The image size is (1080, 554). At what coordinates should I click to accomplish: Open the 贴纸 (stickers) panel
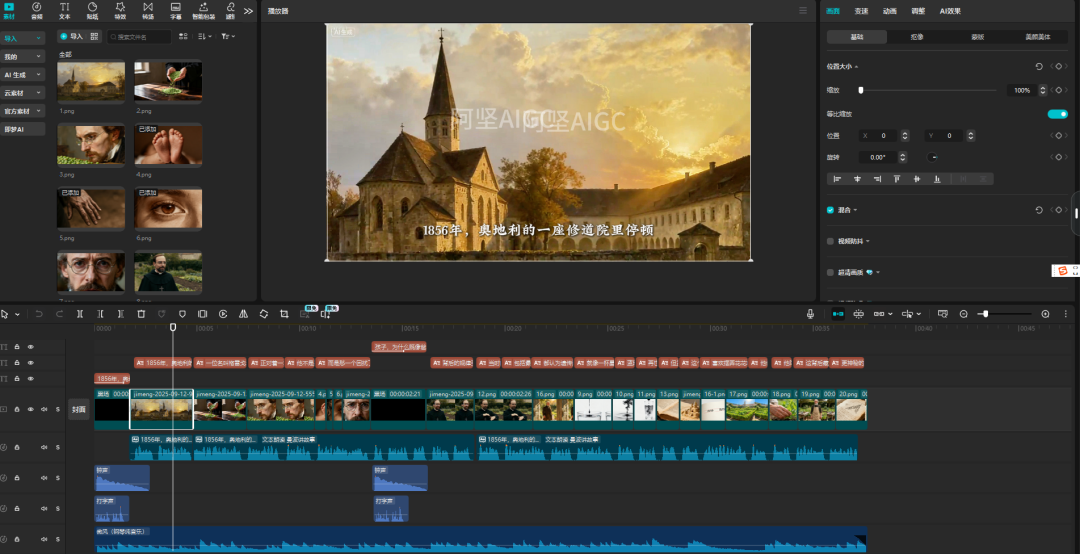click(x=92, y=10)
